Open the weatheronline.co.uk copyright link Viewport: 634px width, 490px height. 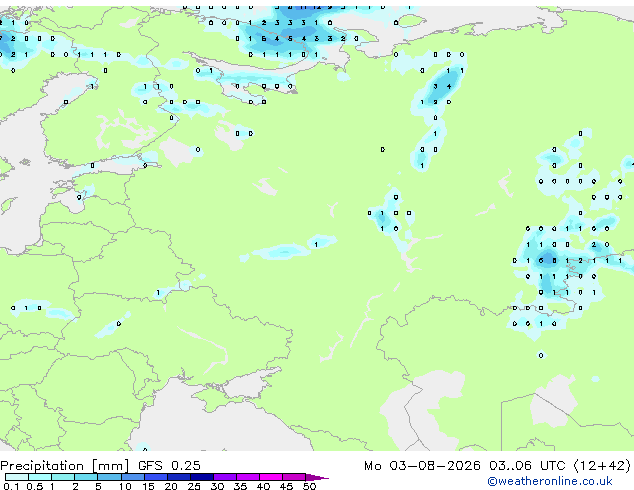tap(550, 481)
